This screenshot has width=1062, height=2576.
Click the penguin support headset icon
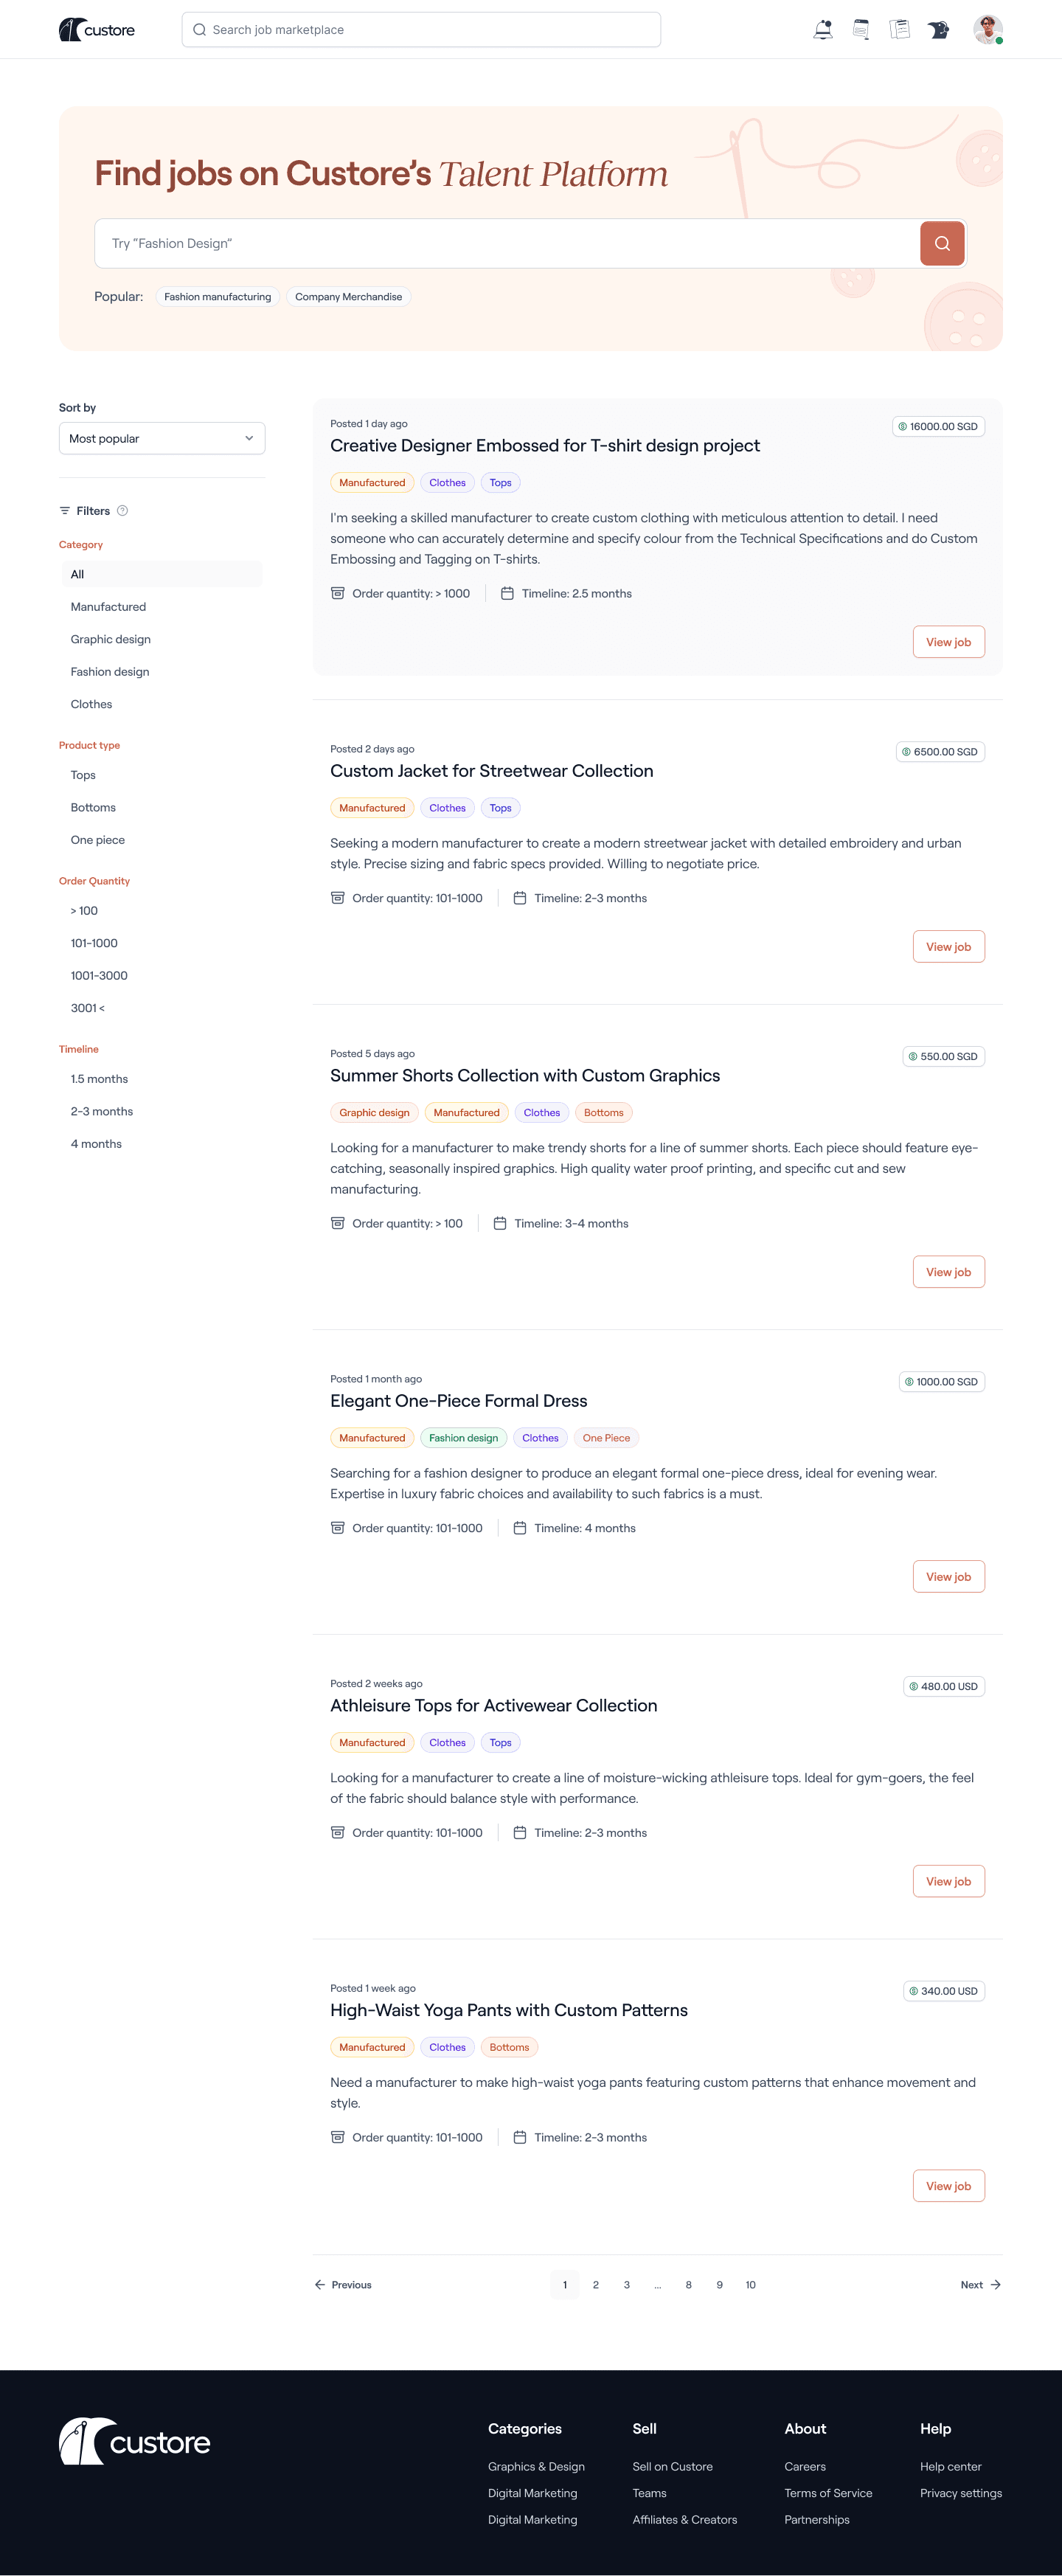(x=938, y=29)
